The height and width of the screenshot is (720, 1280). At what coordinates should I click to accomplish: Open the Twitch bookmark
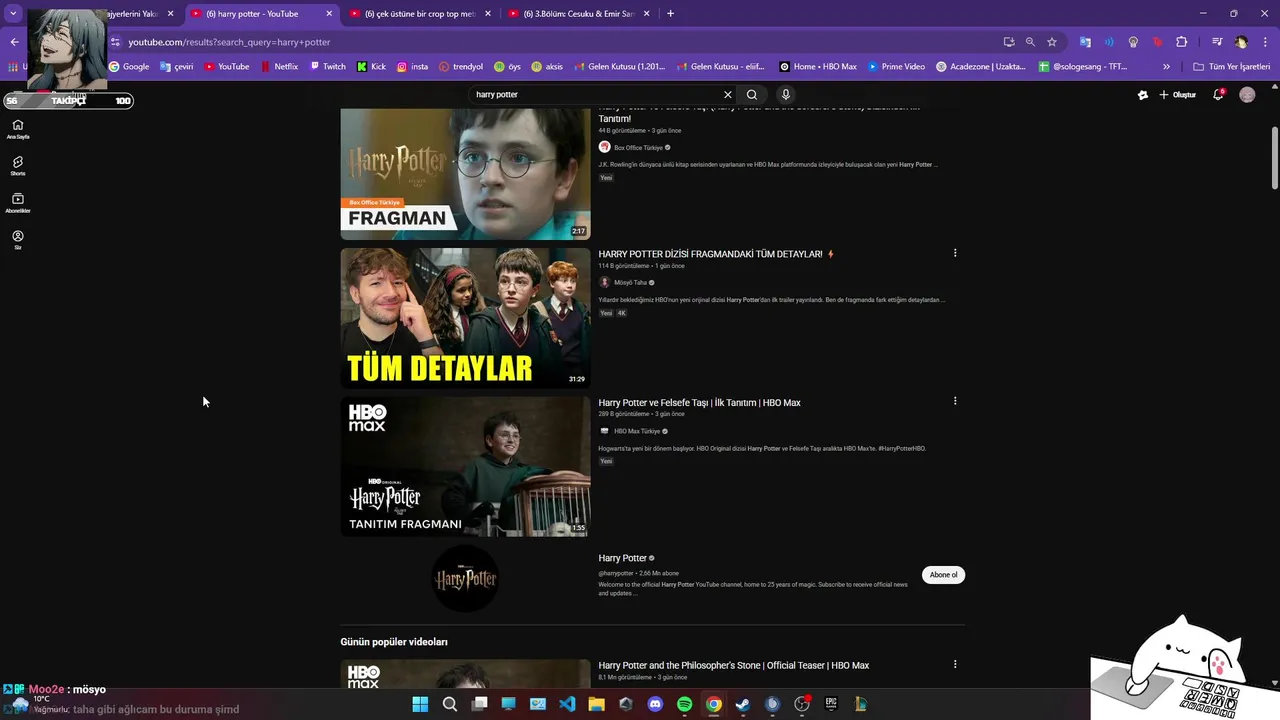pos(327,67)
